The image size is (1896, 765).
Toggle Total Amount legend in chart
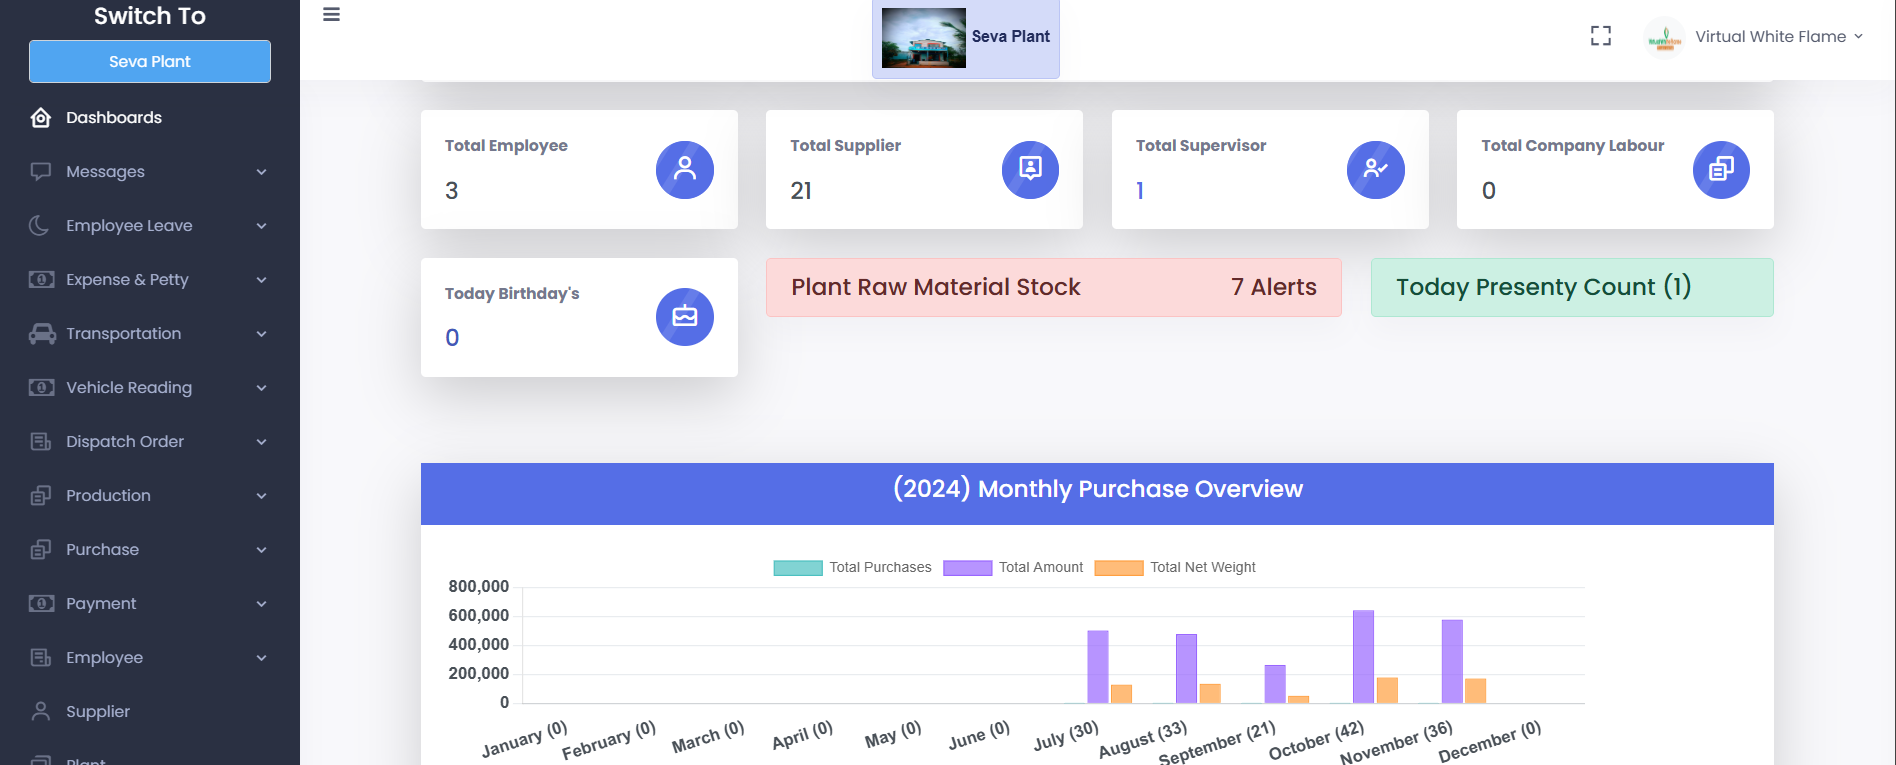pyautogui.click(x=1013, y=567)
